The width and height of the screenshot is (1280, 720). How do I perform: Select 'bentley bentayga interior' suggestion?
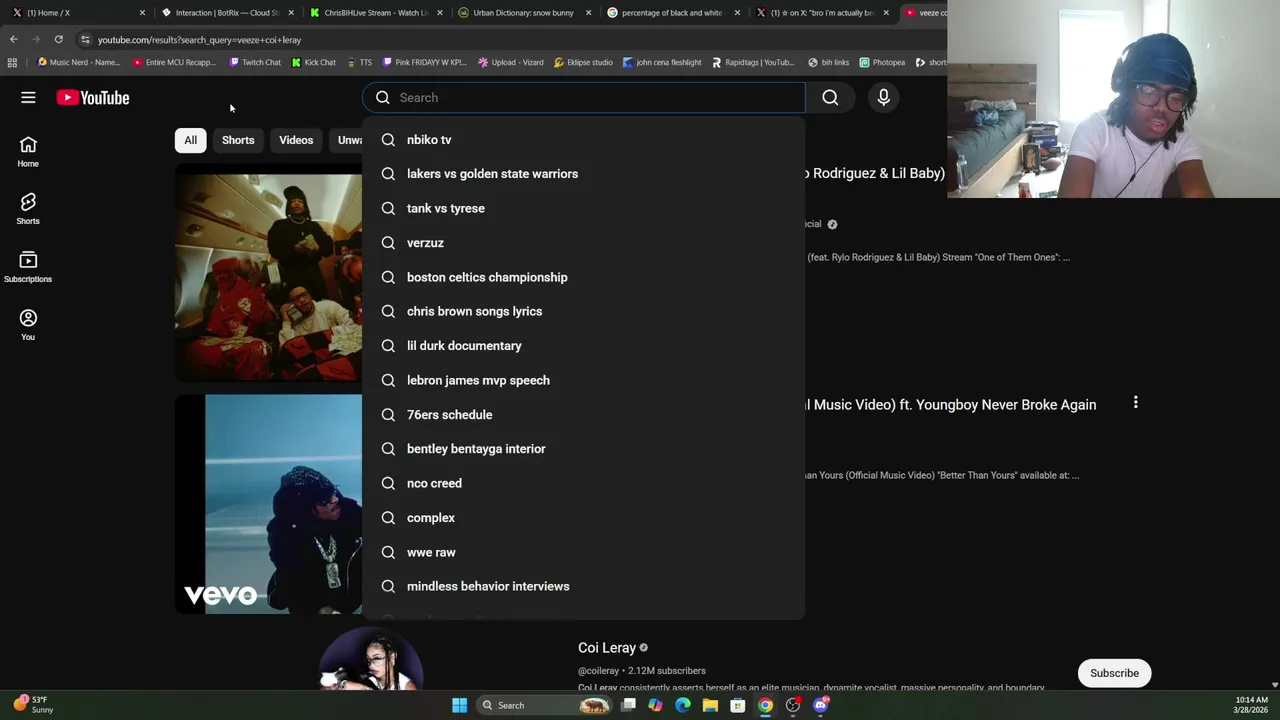pyautogui.click(x=584, y=449)
